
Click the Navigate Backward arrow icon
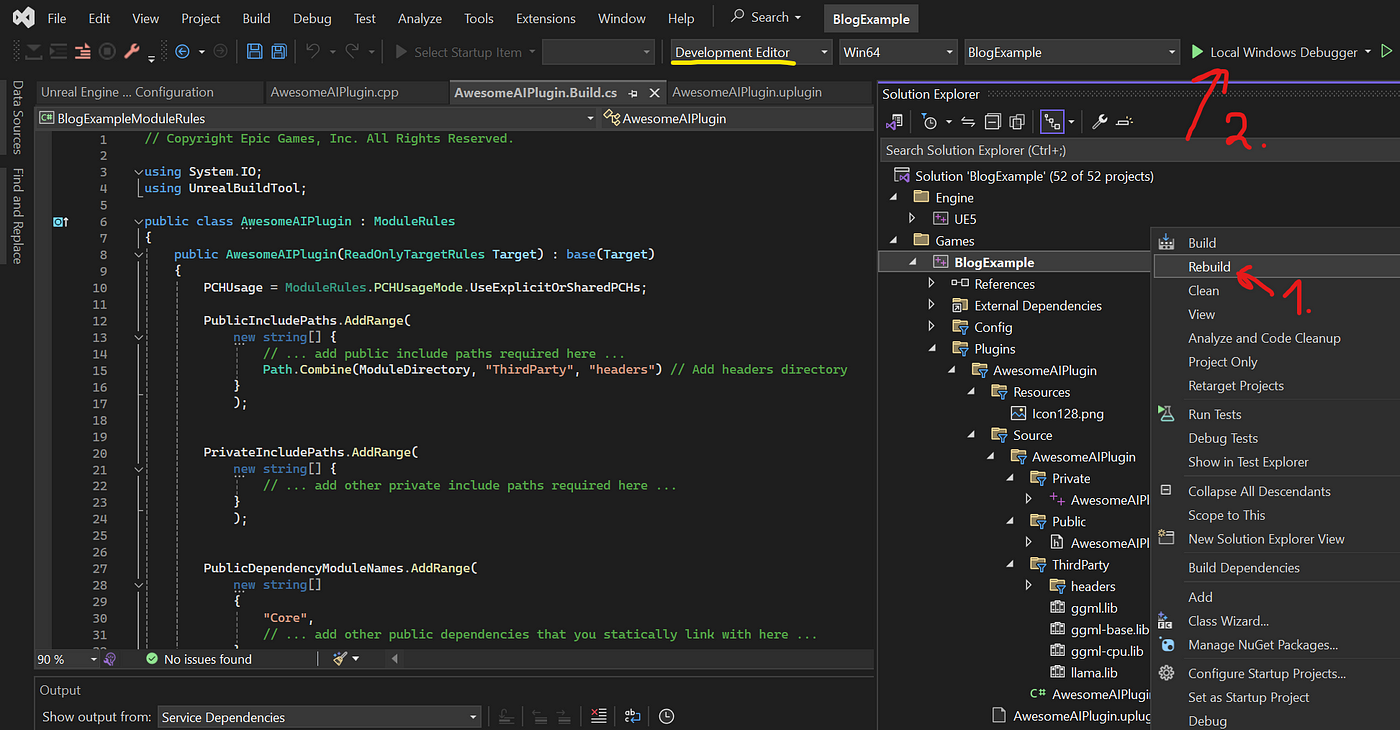pyautogui.click(x=183, y=52)
